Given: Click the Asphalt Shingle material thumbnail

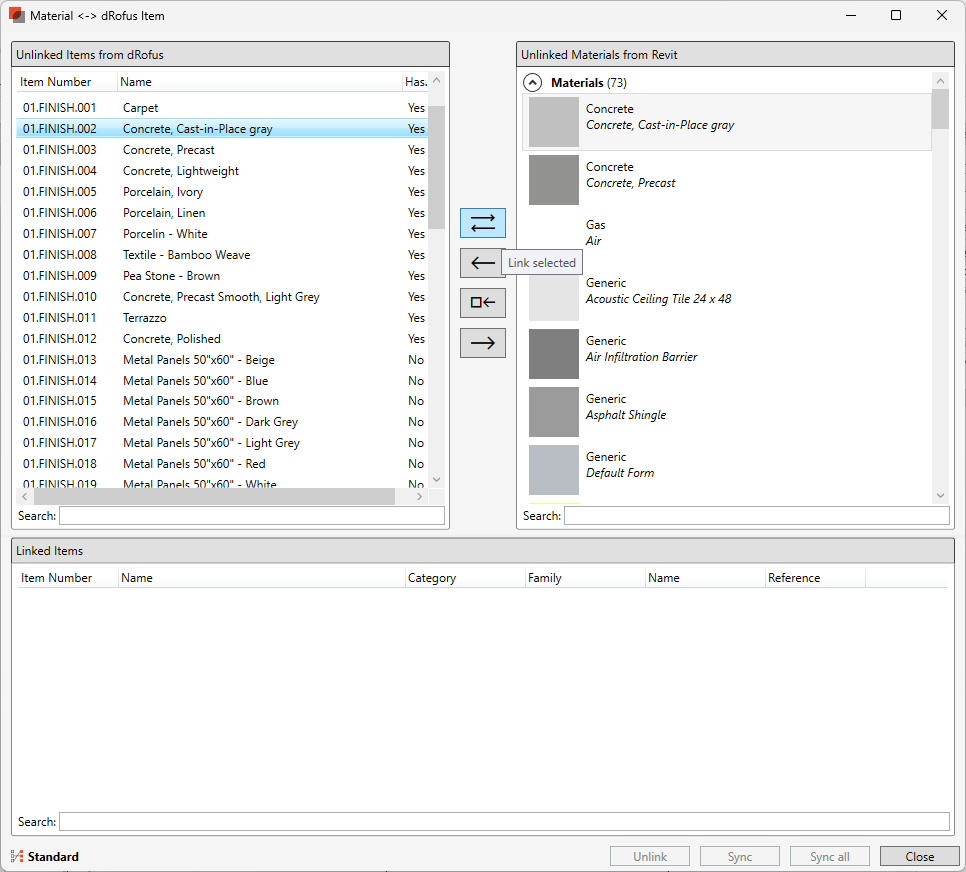Looking at the screenshot, I should (554, 412).
